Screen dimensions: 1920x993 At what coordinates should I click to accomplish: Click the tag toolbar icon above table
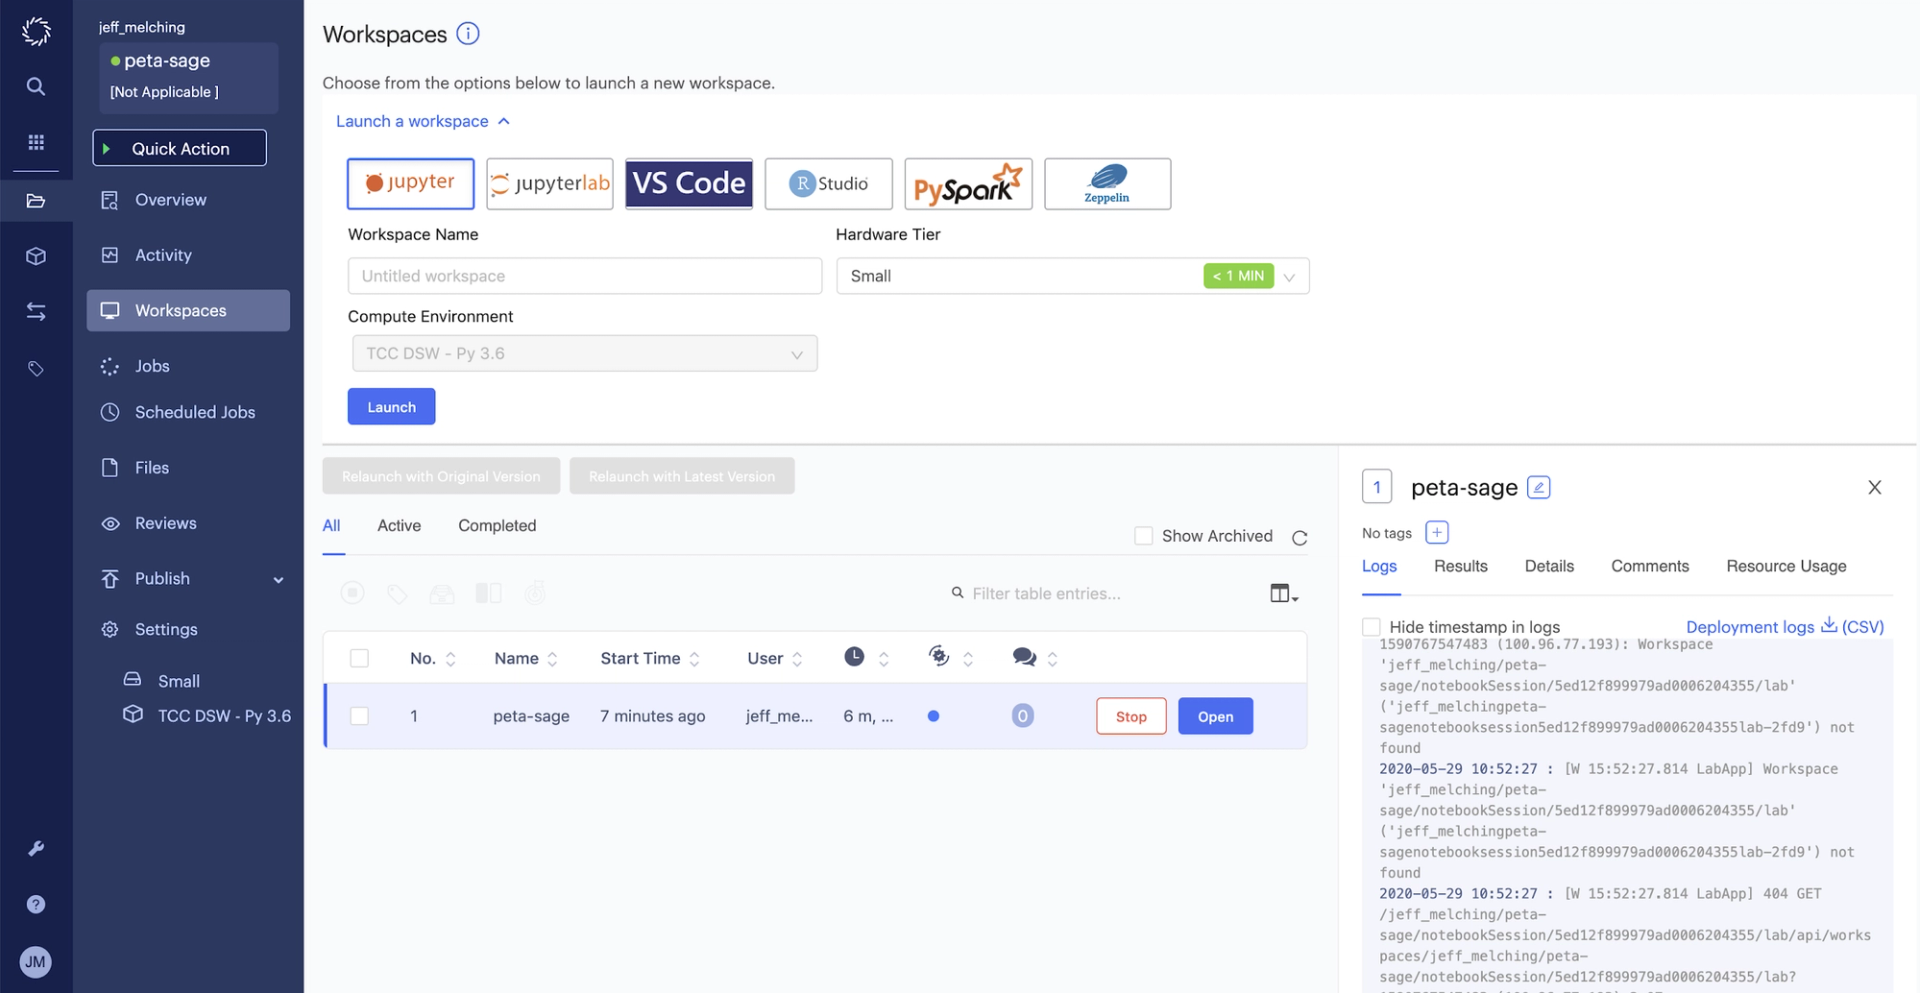397,594
